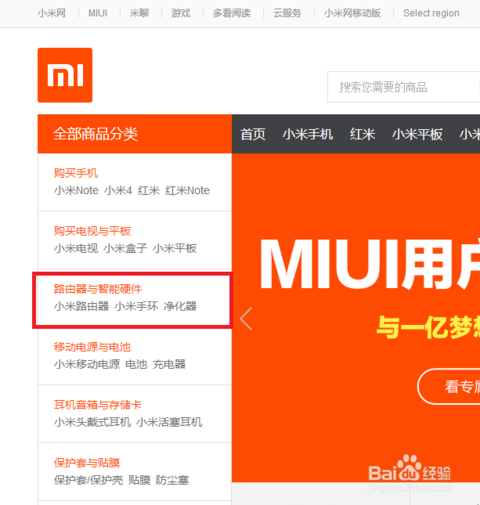The height and width of the screenshot is (505, 480).
Task: Open MIUI top navigation link
Action: [x=98, y=13]
